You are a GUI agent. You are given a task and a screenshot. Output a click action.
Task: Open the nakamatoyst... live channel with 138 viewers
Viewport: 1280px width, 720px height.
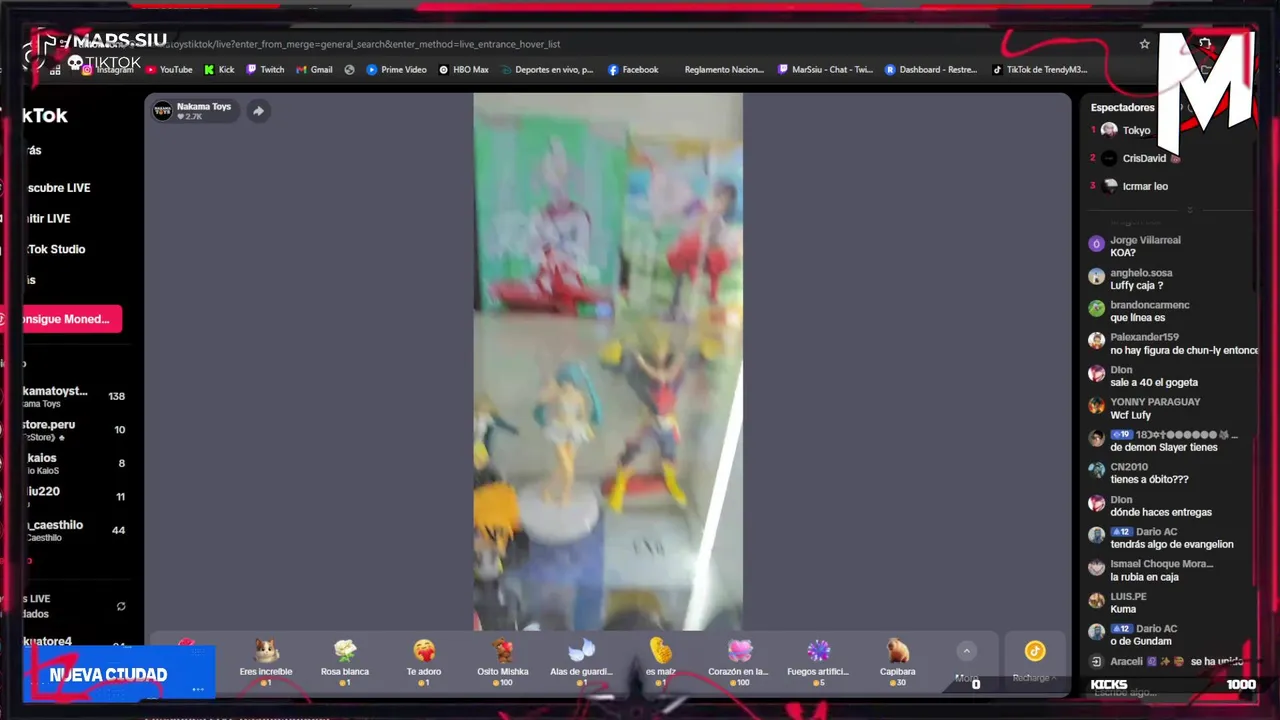pos(75,396)
